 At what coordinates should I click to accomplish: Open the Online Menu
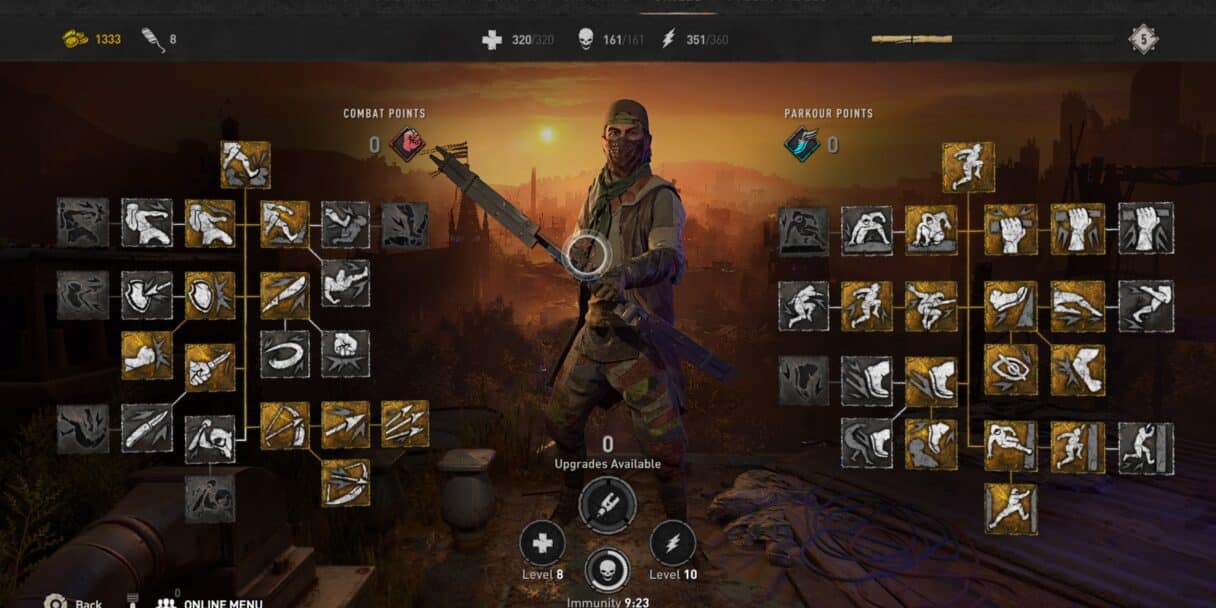click(210, 603)
